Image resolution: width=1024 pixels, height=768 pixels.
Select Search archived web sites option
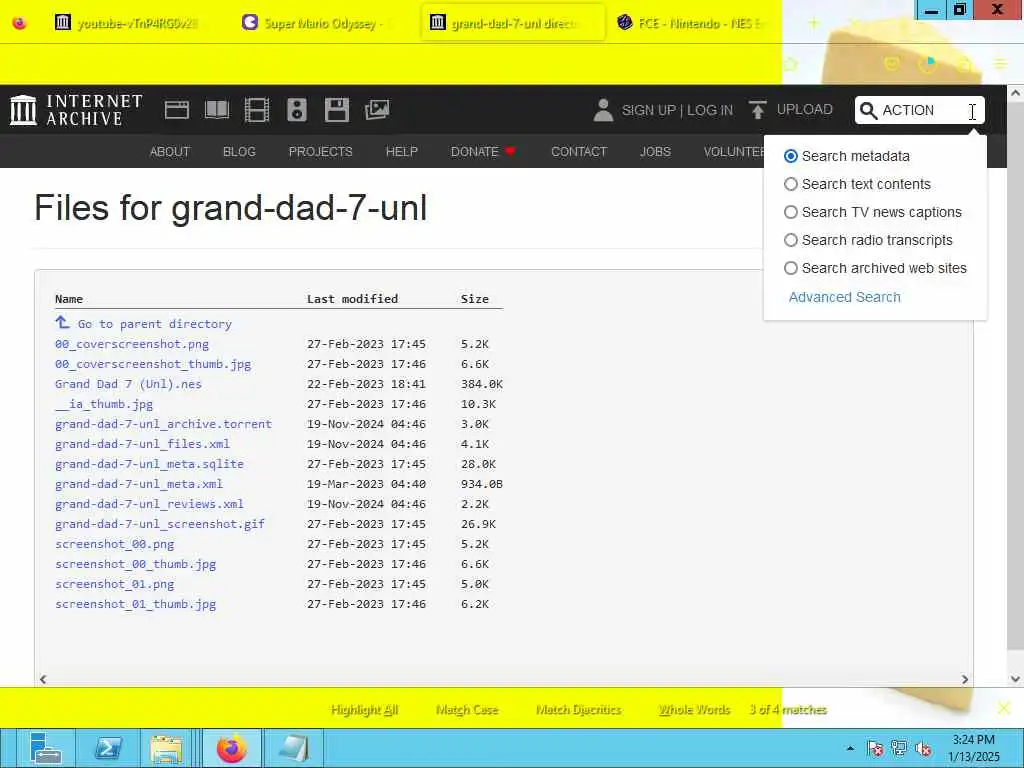pyautogui.click(x=790, y=268)
